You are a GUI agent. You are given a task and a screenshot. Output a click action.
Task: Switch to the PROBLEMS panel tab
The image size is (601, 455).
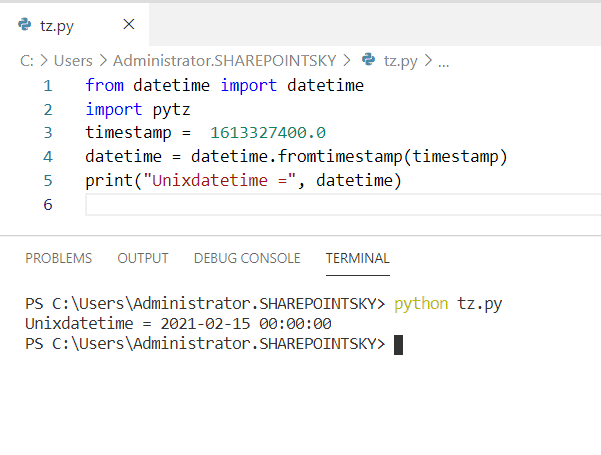59,258
